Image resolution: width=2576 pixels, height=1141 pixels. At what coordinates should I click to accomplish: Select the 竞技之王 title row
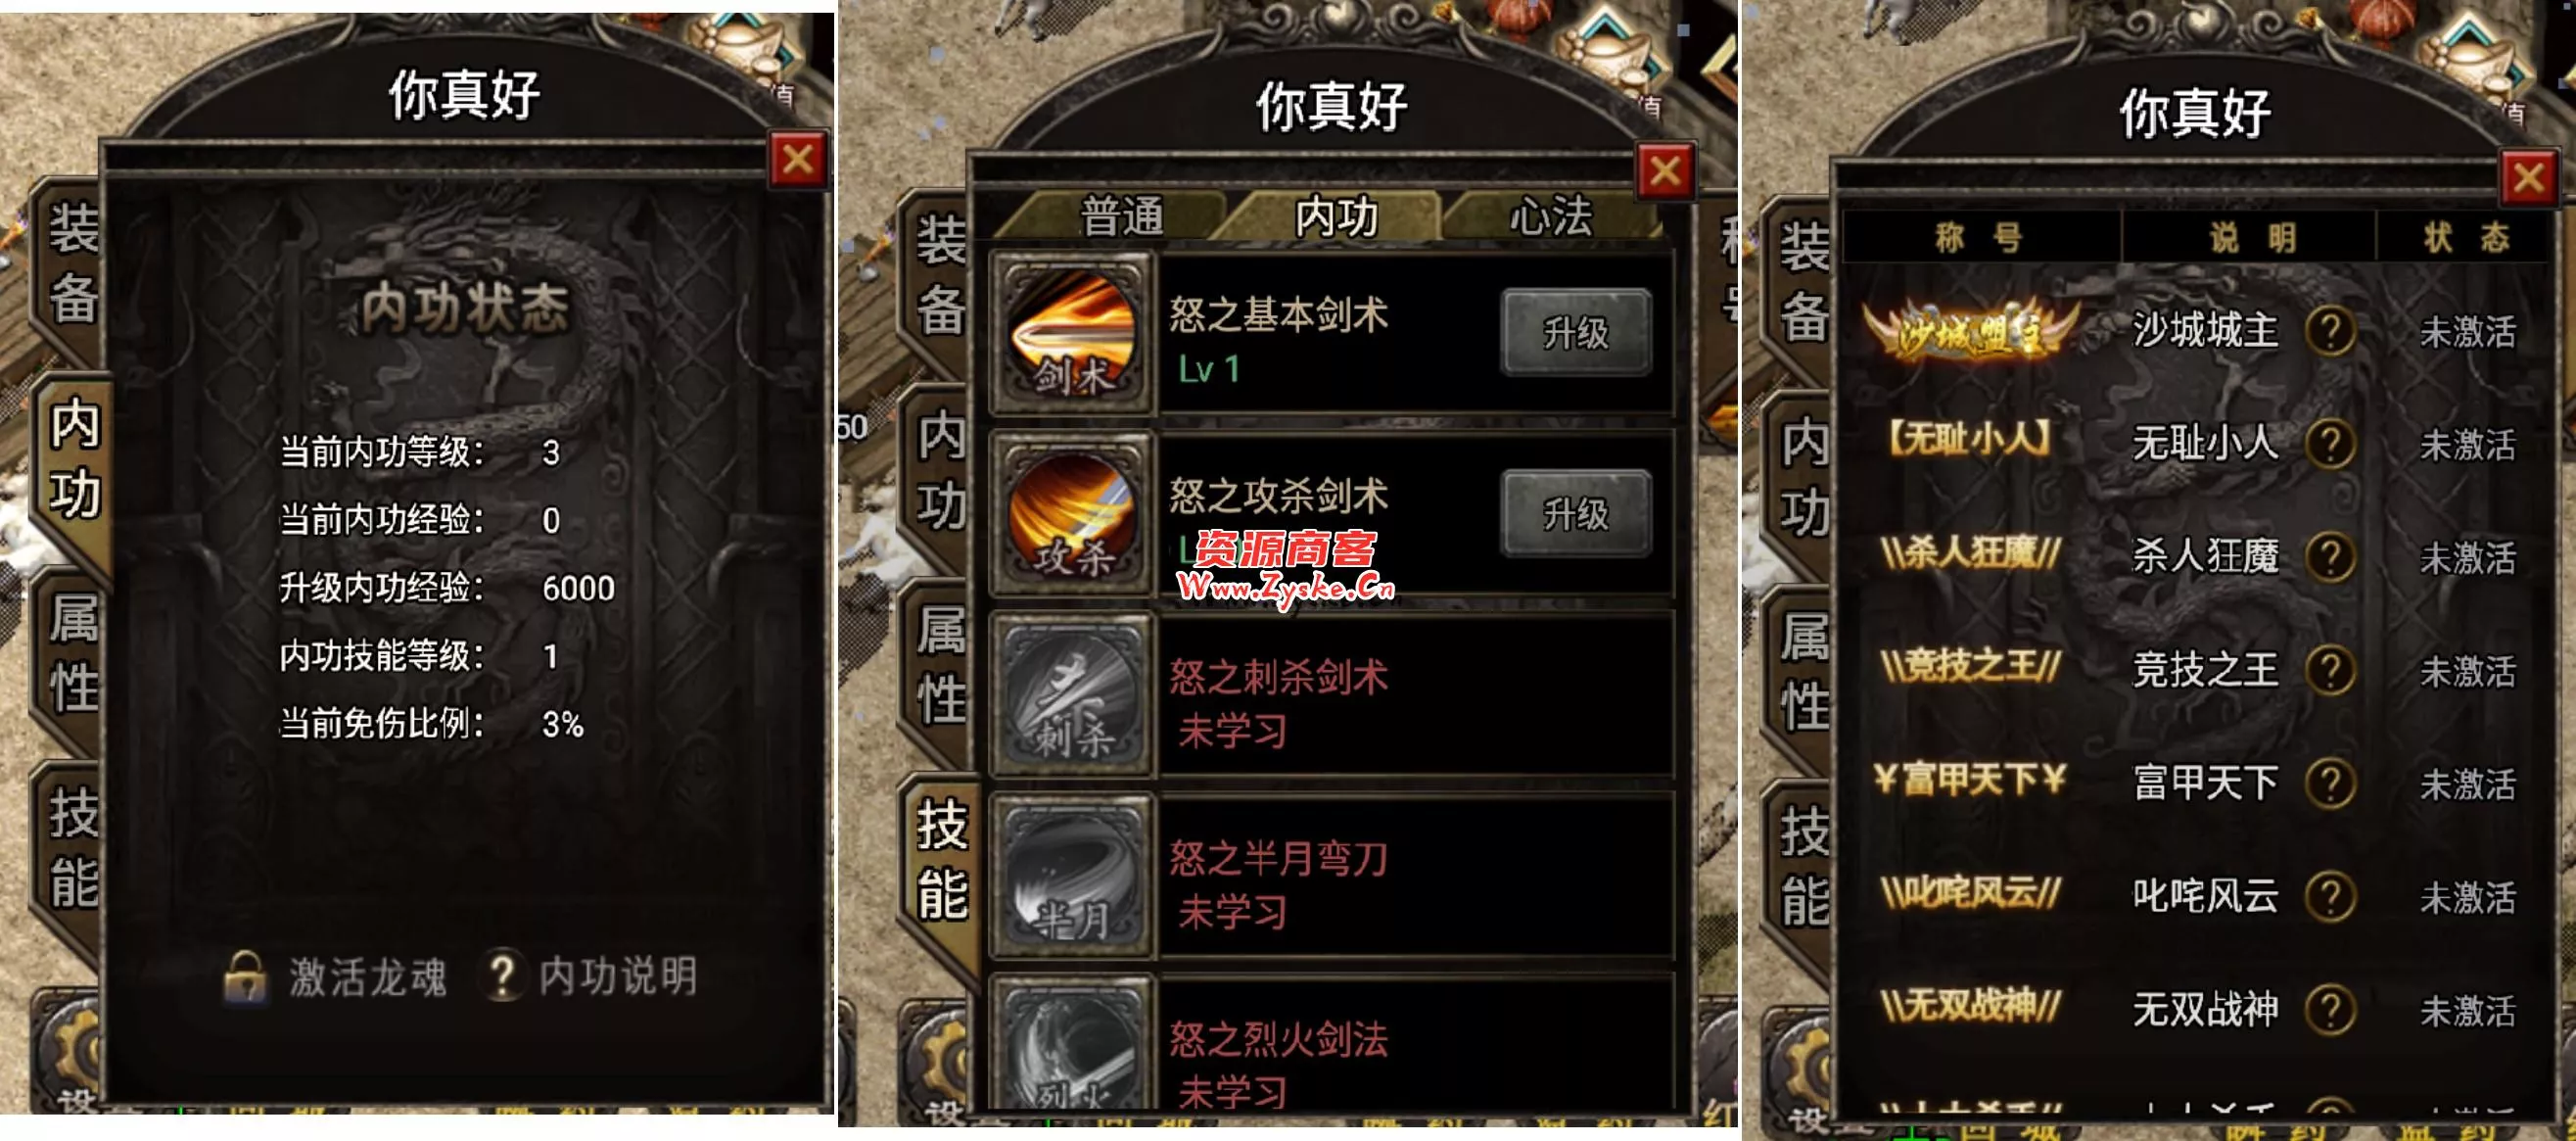pos(2195,670)
